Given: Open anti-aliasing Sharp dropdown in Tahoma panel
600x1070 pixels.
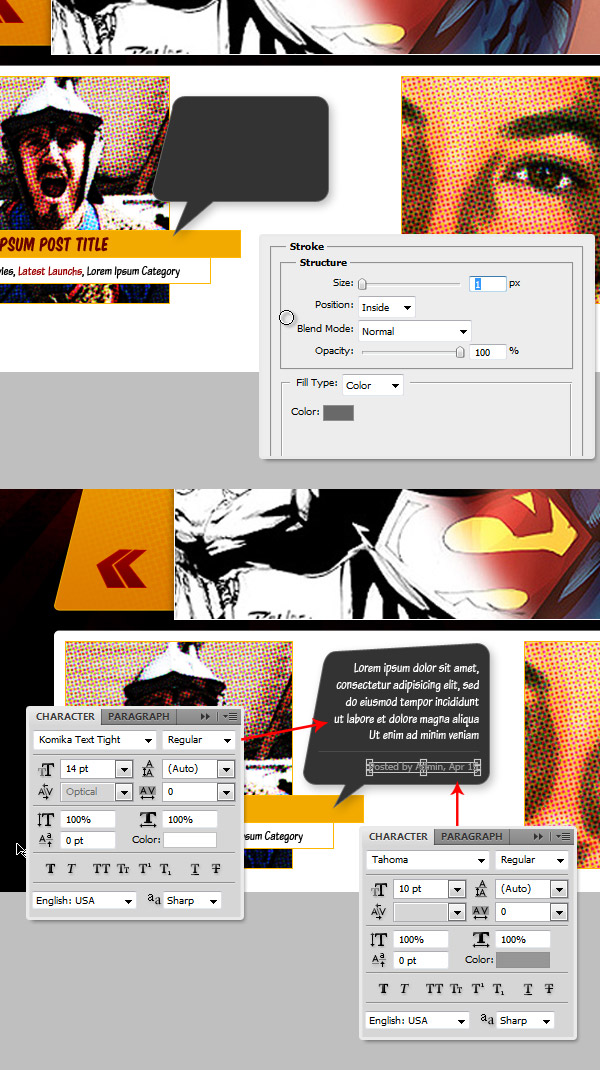Looking at the screenshot, I should pyautogui.click(x=525, y=1021).
